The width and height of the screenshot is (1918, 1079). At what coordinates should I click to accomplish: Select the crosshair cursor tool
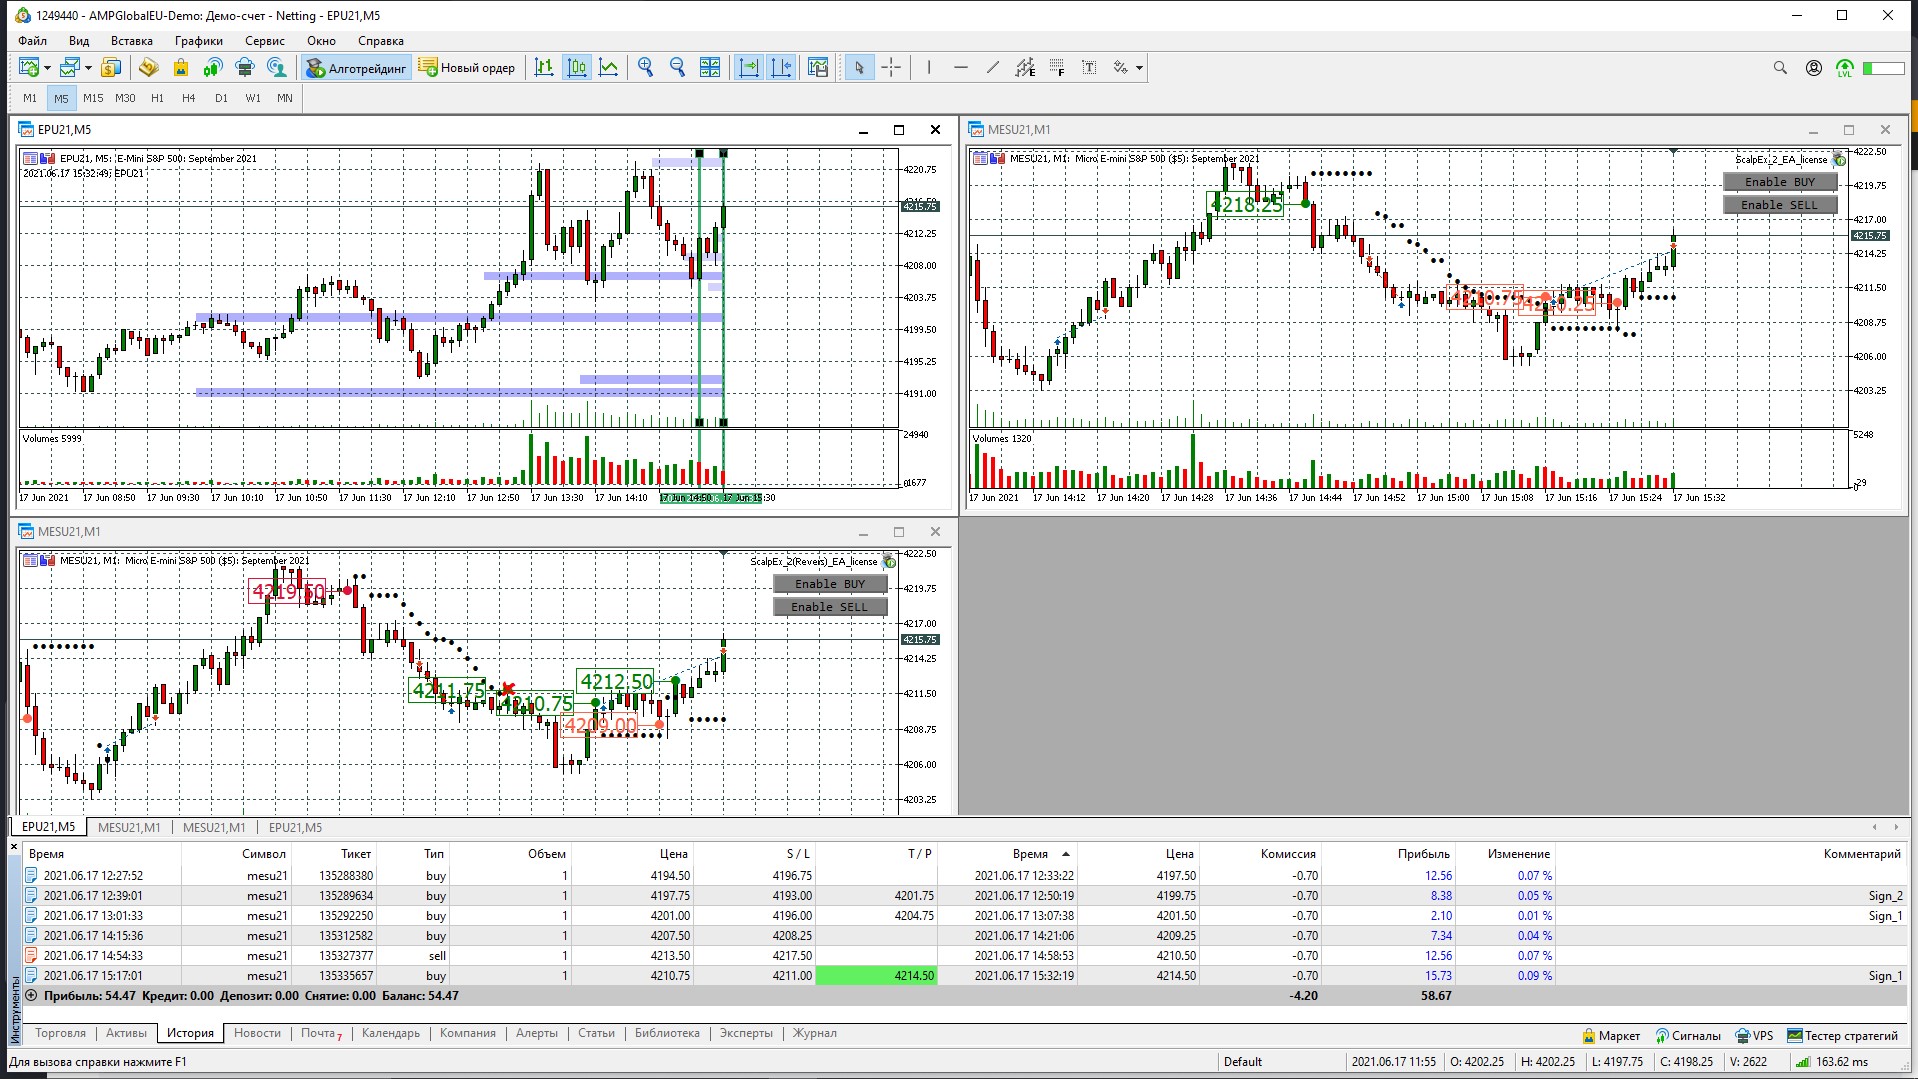(891, 68)
